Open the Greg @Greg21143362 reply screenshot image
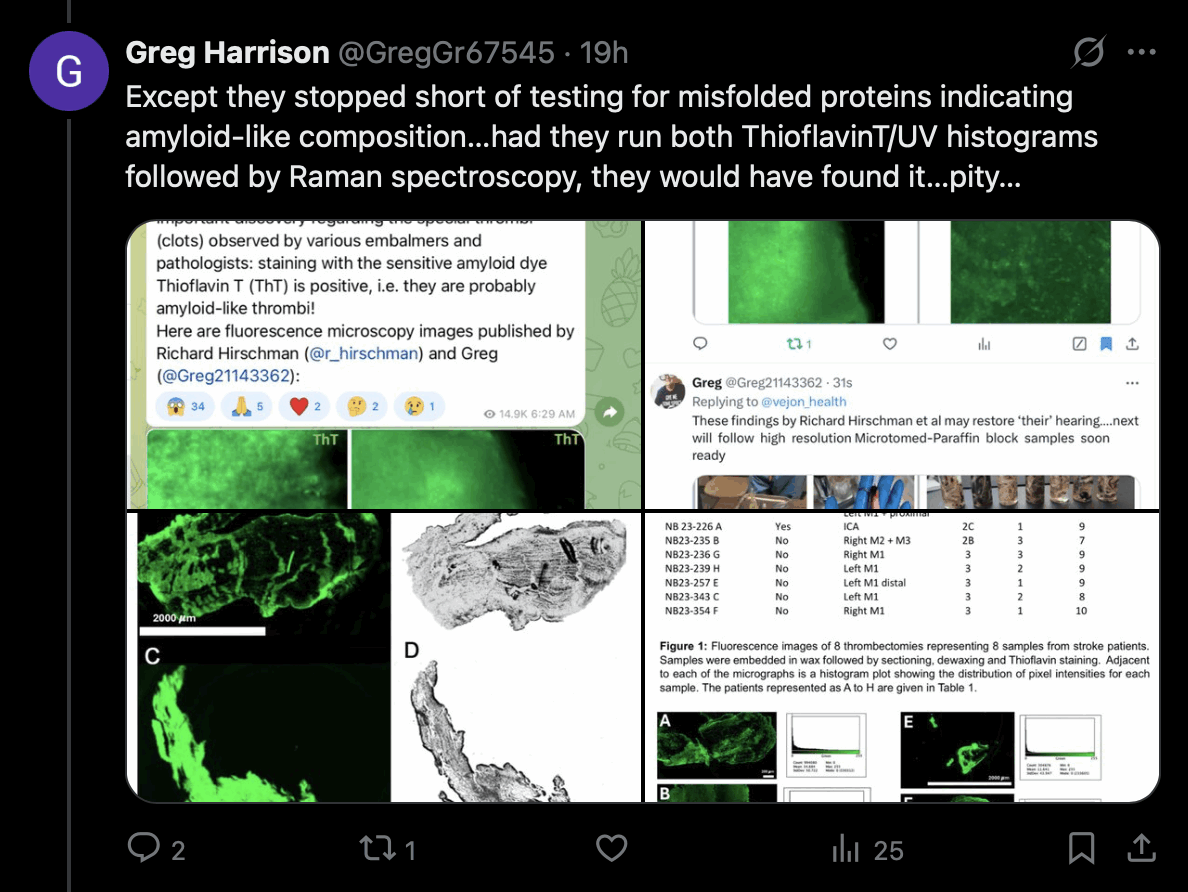 901,364
